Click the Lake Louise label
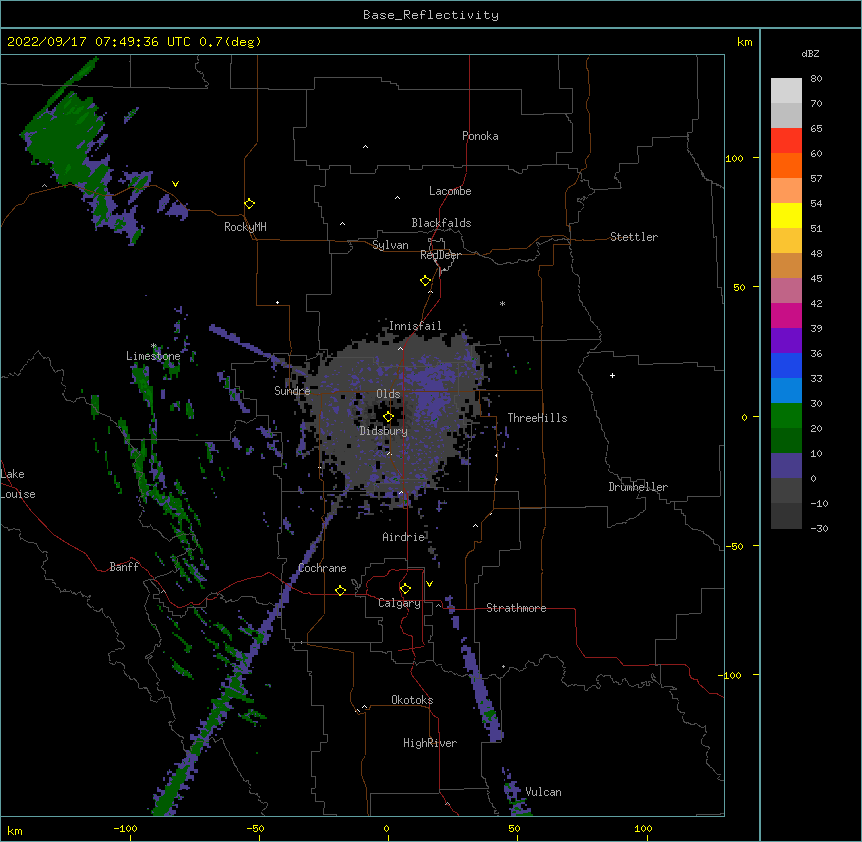This screenshot has width=862, height=842. click(x=18, y=484)
